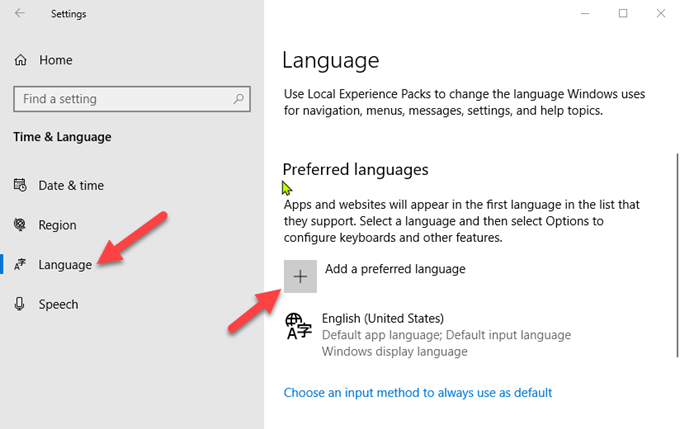Select the Speech settings page
Viewport: 680px width, 429px height.
click(x=58, y=304)
